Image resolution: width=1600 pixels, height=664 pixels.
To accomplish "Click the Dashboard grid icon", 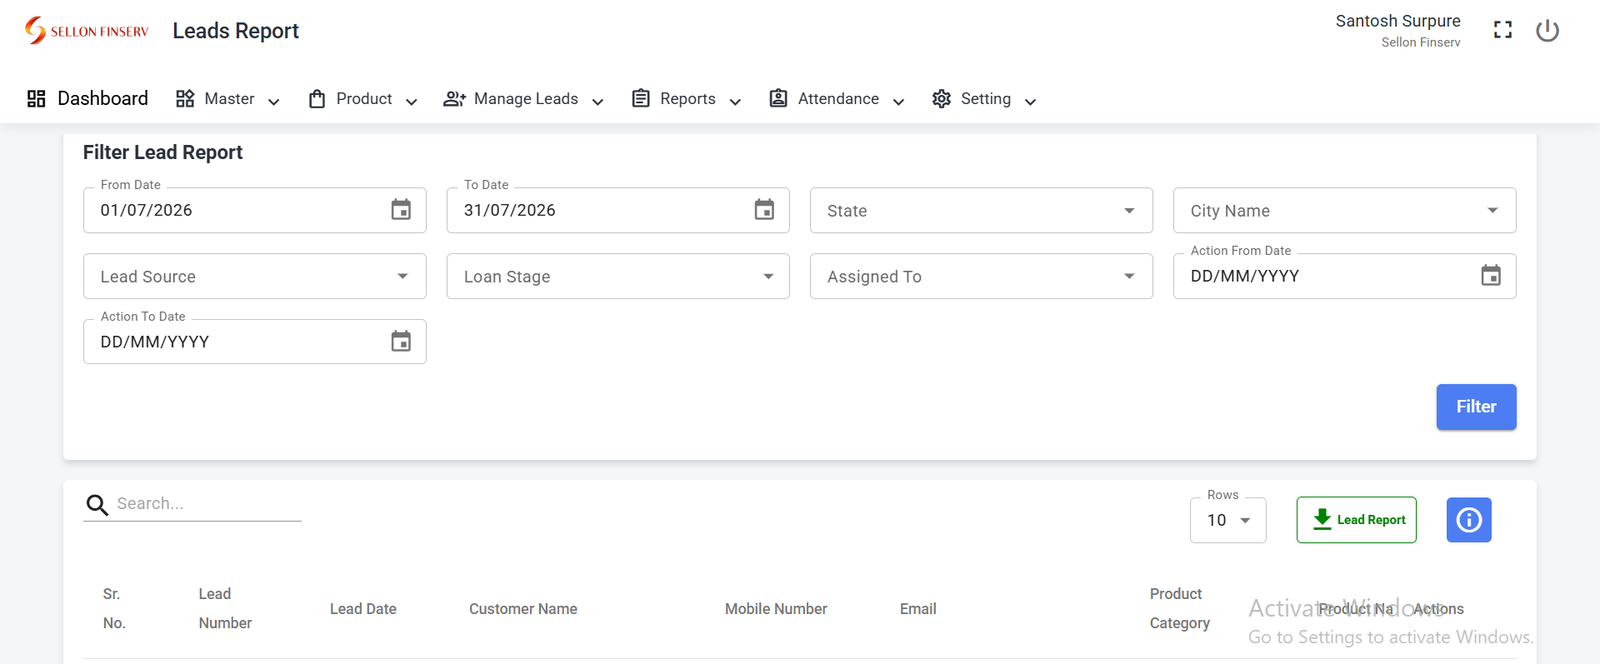I will click(37, 98).
